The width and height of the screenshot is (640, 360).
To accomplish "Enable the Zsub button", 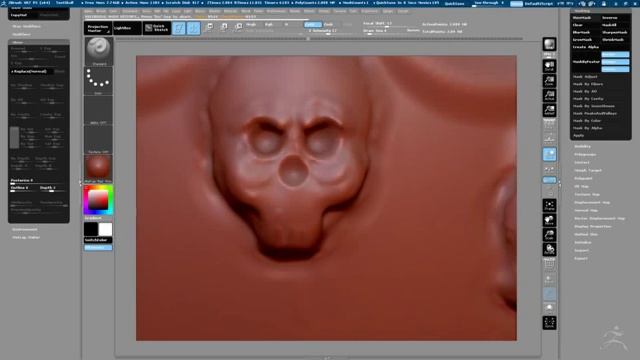I will [x=329, y=24].
